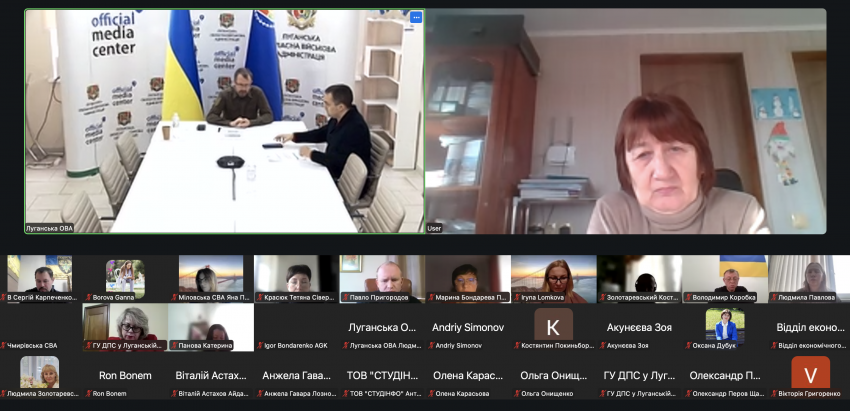Screen dimensions: 850x411
Task: Click the brown K avatar tile
Action: [553, 327]
